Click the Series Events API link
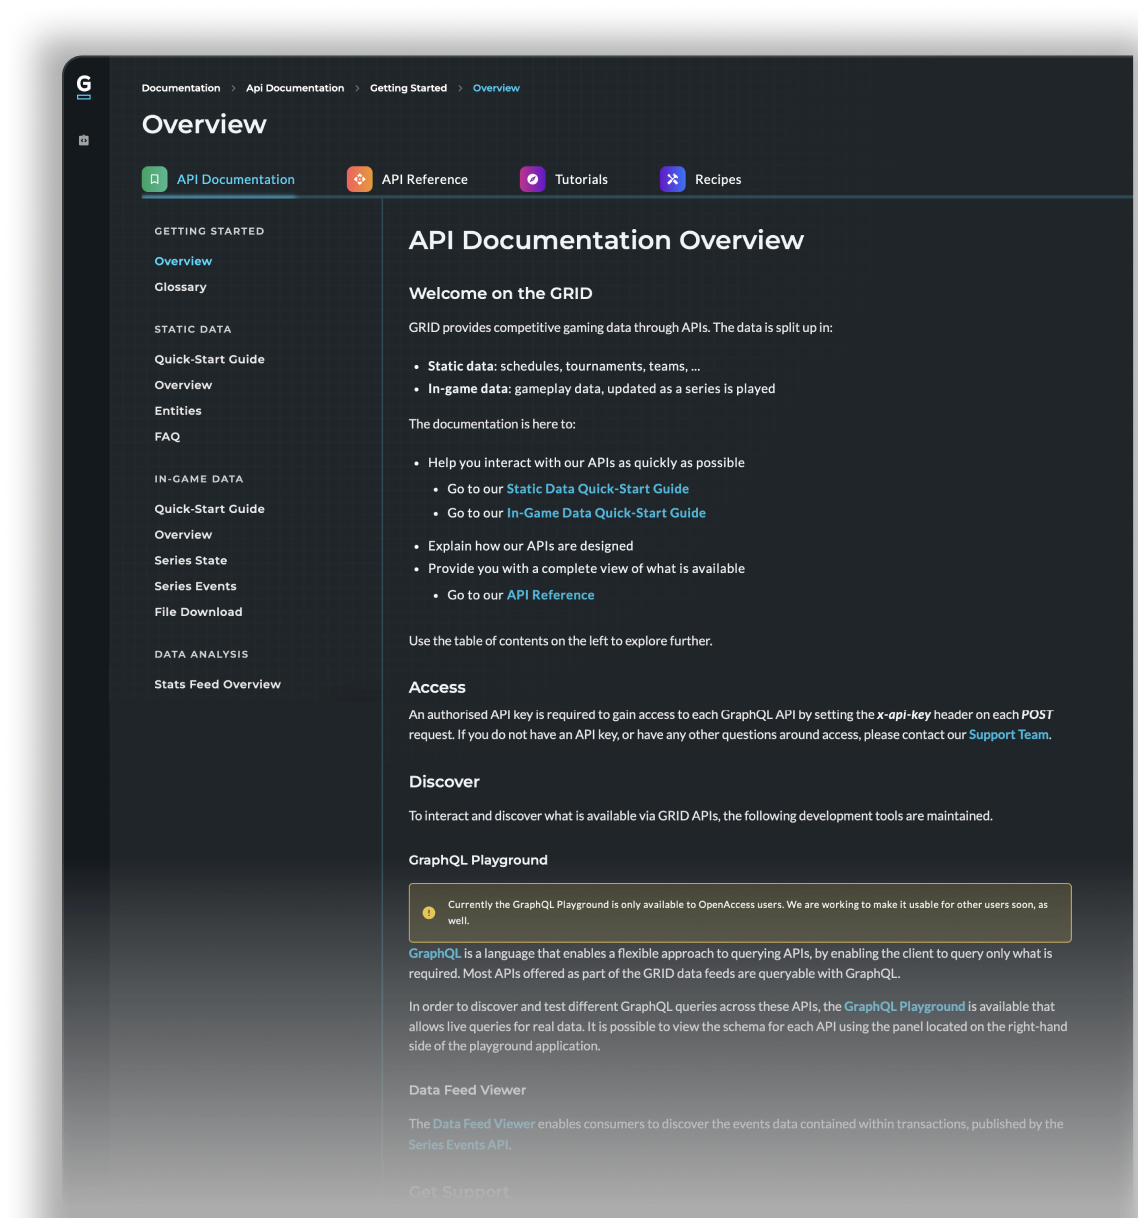The image size is (1138, 1218). pos(458,1144)
